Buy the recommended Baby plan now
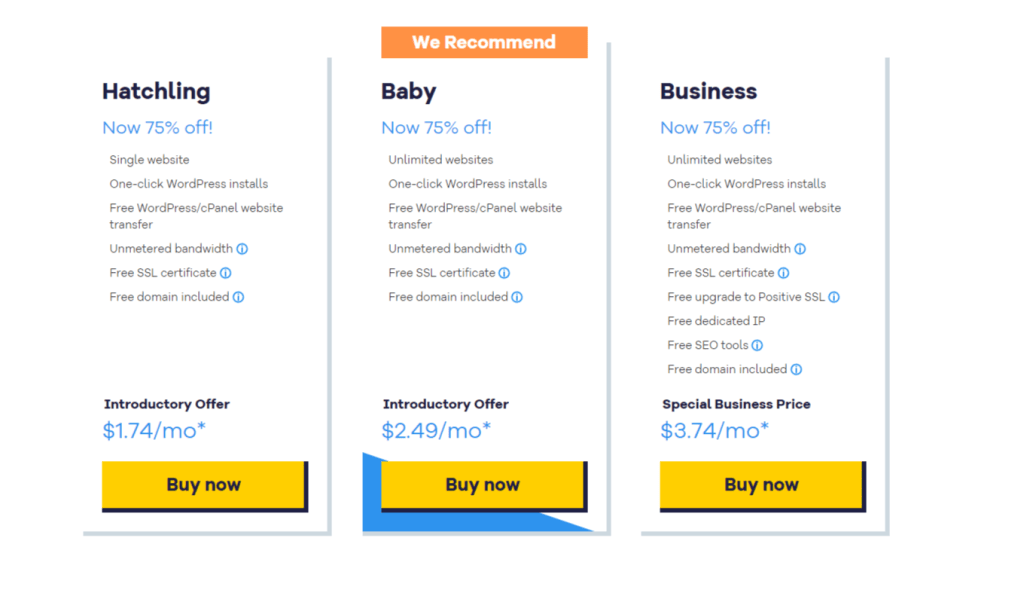Viewport: 1024px width, 602px height. pos(484,486)
